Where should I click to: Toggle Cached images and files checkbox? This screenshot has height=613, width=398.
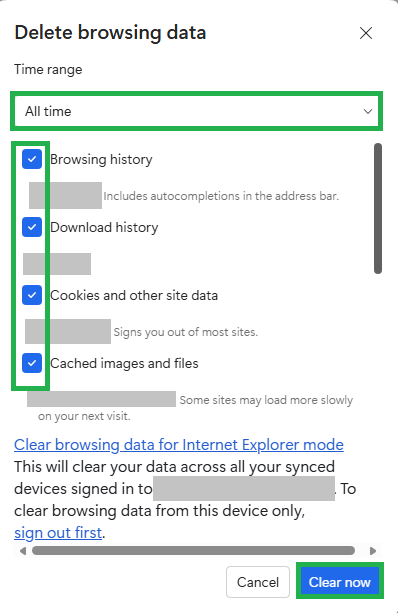(32, 363)
